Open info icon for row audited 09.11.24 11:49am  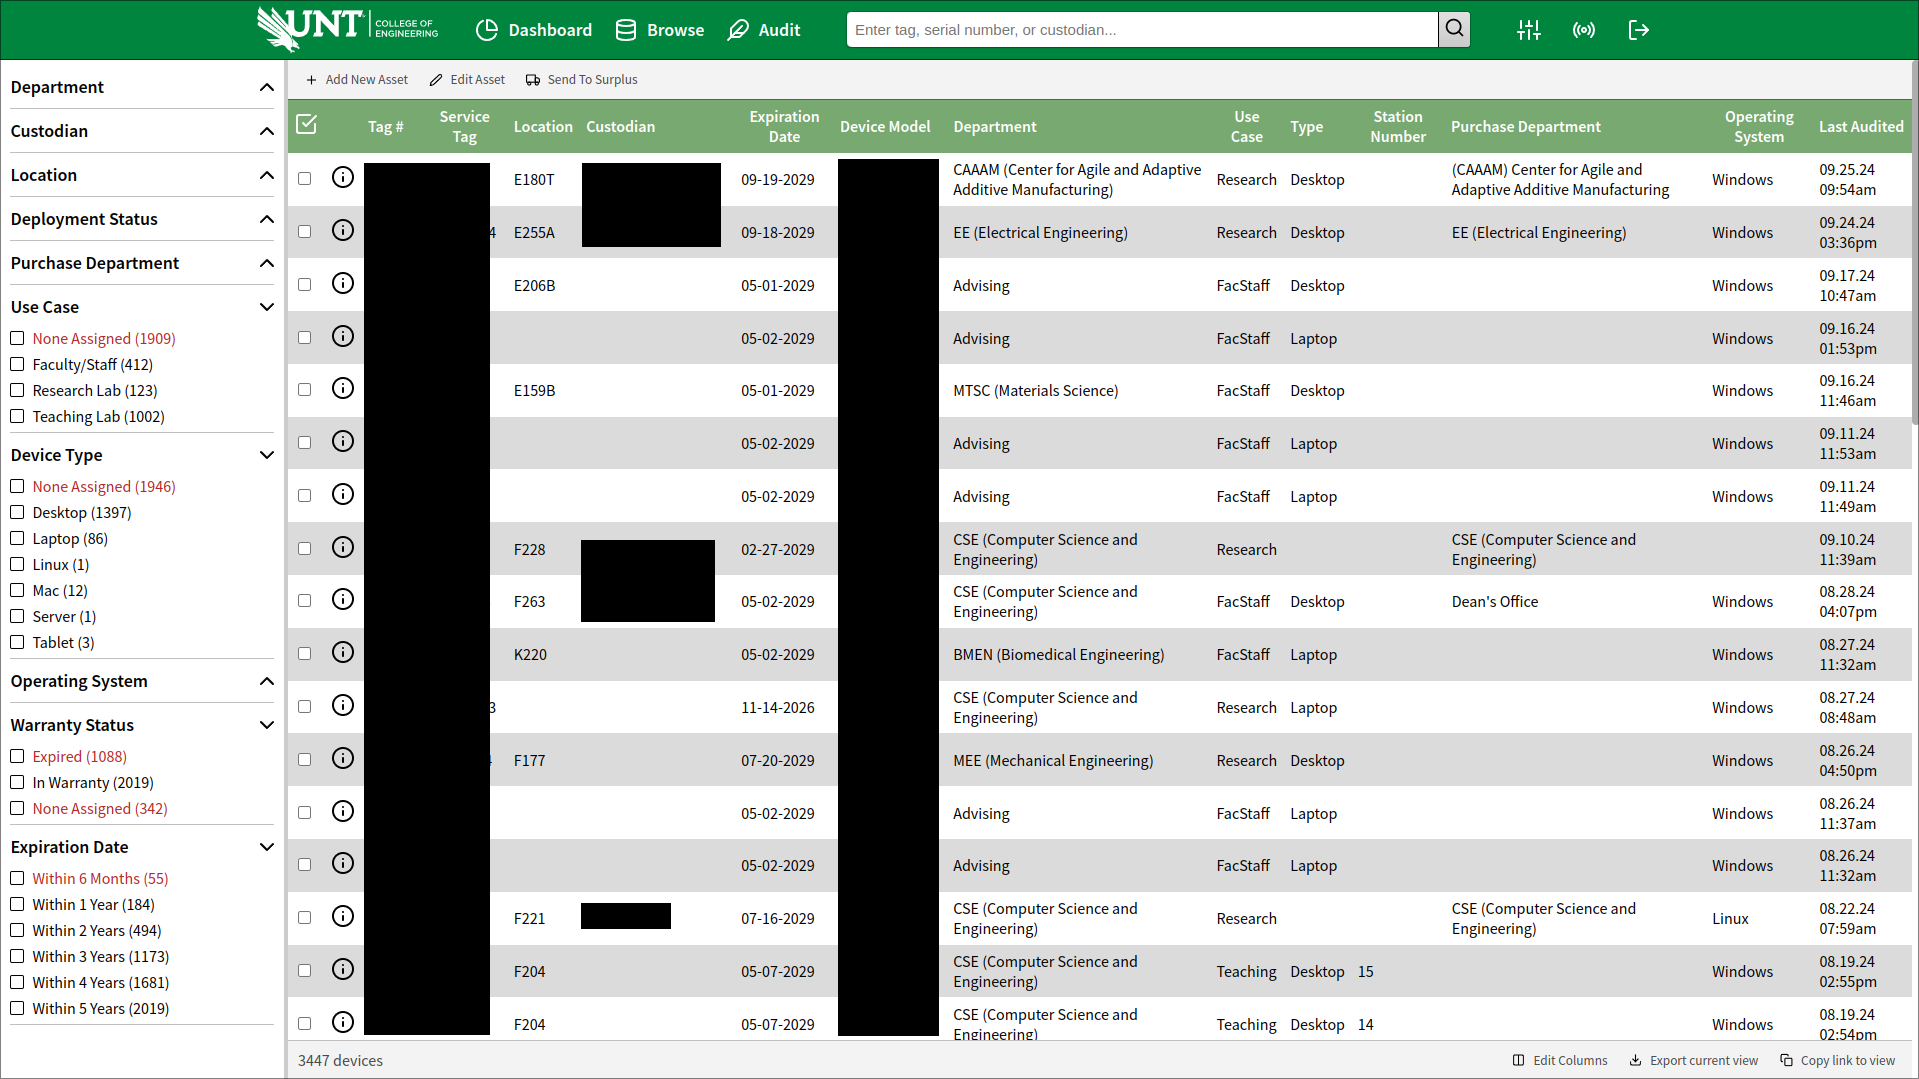343,495
